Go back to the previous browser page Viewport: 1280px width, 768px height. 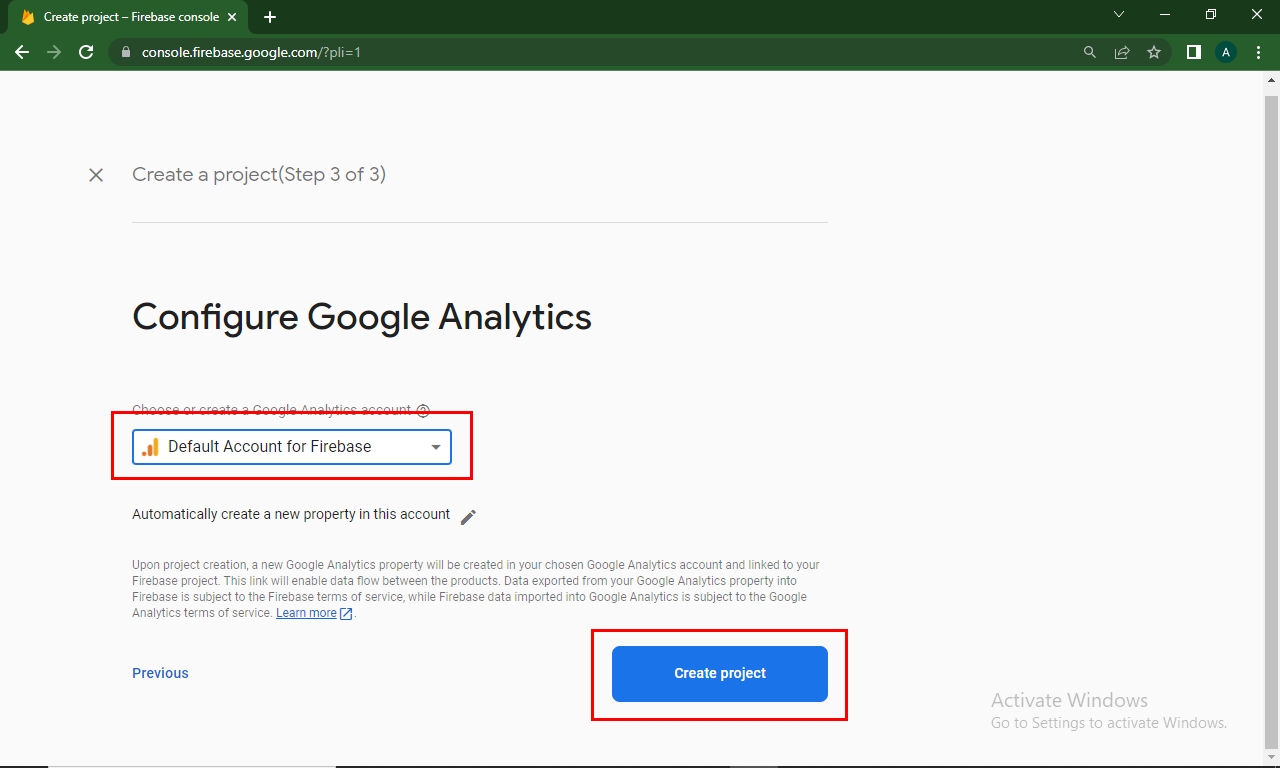(22, 52)
